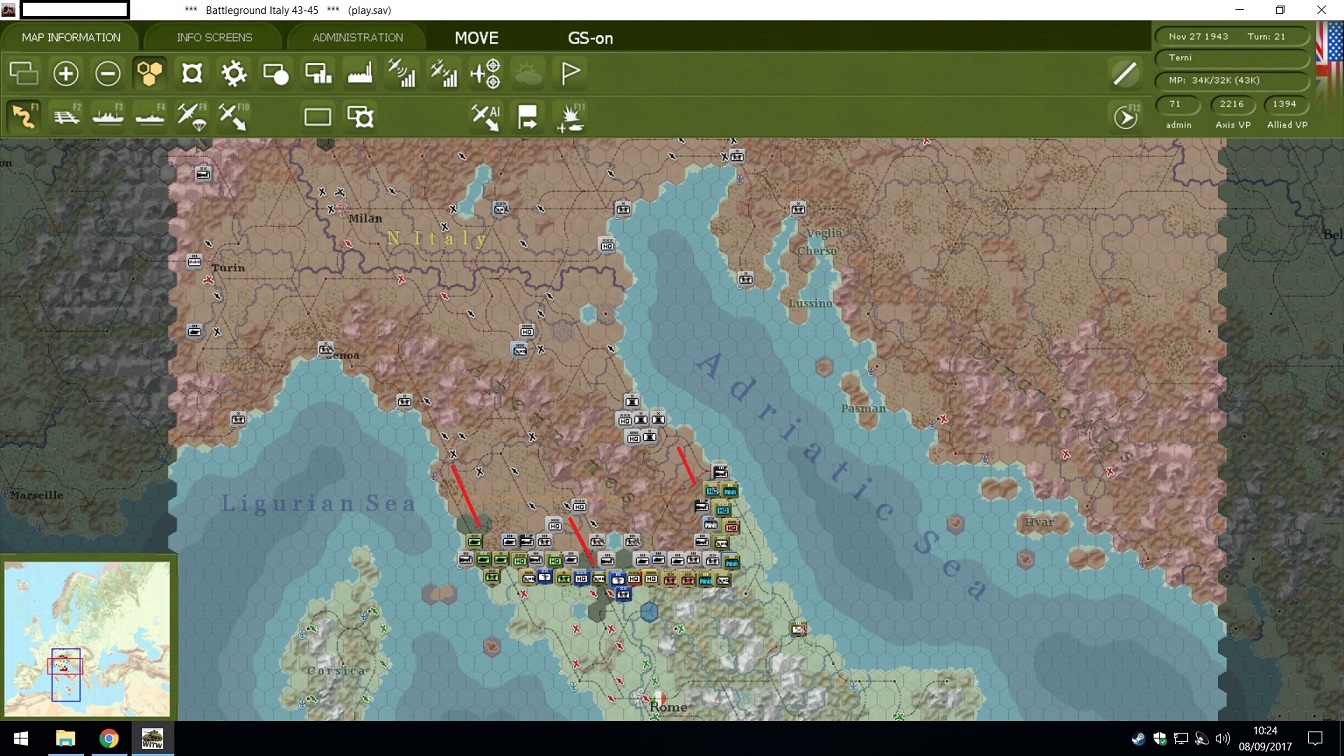
Task: Click the plane with radar bars icon
Action: [x=402, y=73]
